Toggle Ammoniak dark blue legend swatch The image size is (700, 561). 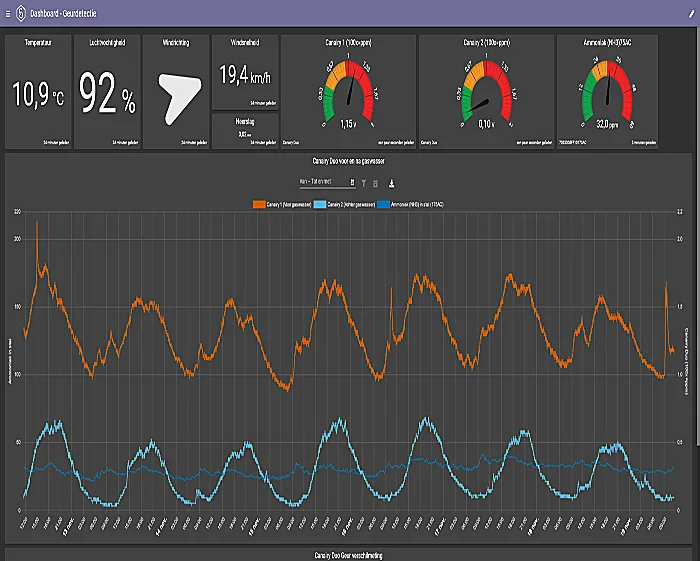[383, 204]
